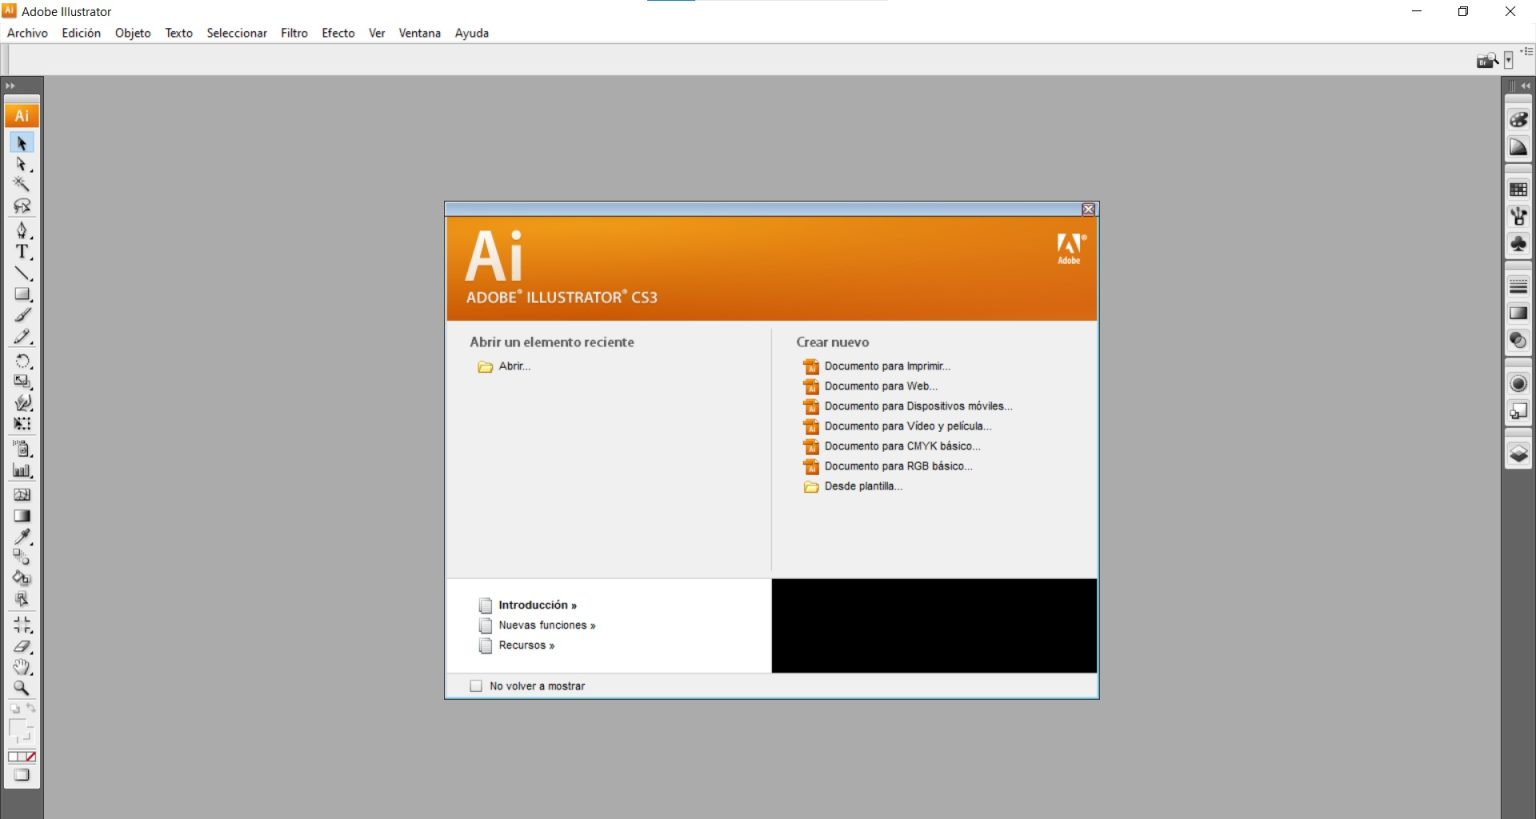Screen dimensions: 1536x819
Task: Close the welcome screen dialog
Action: 1089,209
